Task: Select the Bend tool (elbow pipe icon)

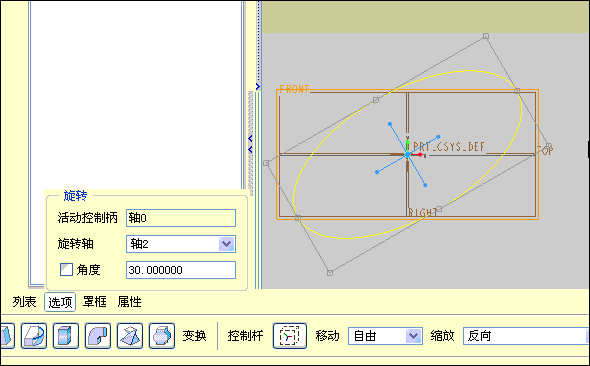Action: pyautogui.click(x=98, y=336)
